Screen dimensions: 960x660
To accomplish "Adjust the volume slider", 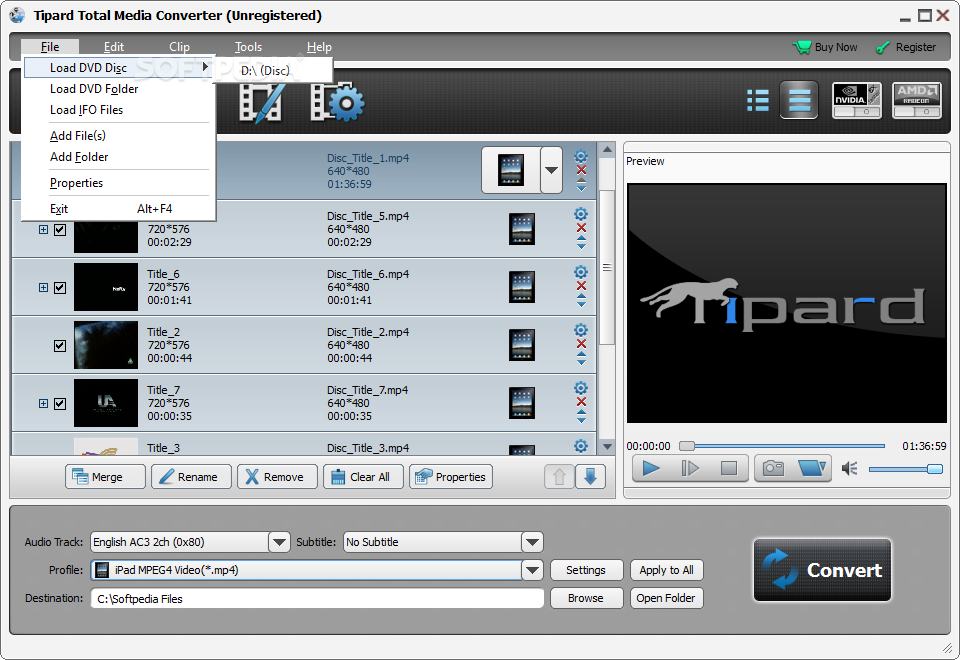I will (x=906, y=469).
